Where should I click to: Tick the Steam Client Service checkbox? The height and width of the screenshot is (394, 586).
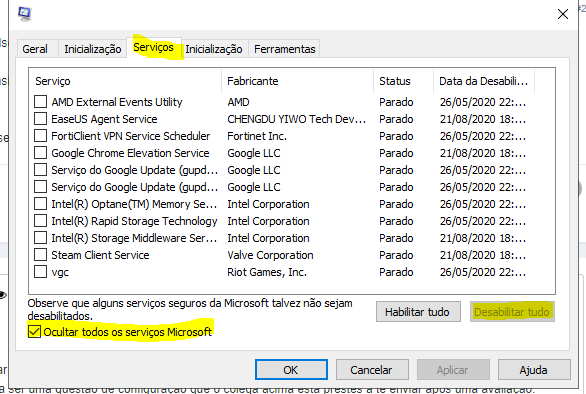click(x=40, y=255)
